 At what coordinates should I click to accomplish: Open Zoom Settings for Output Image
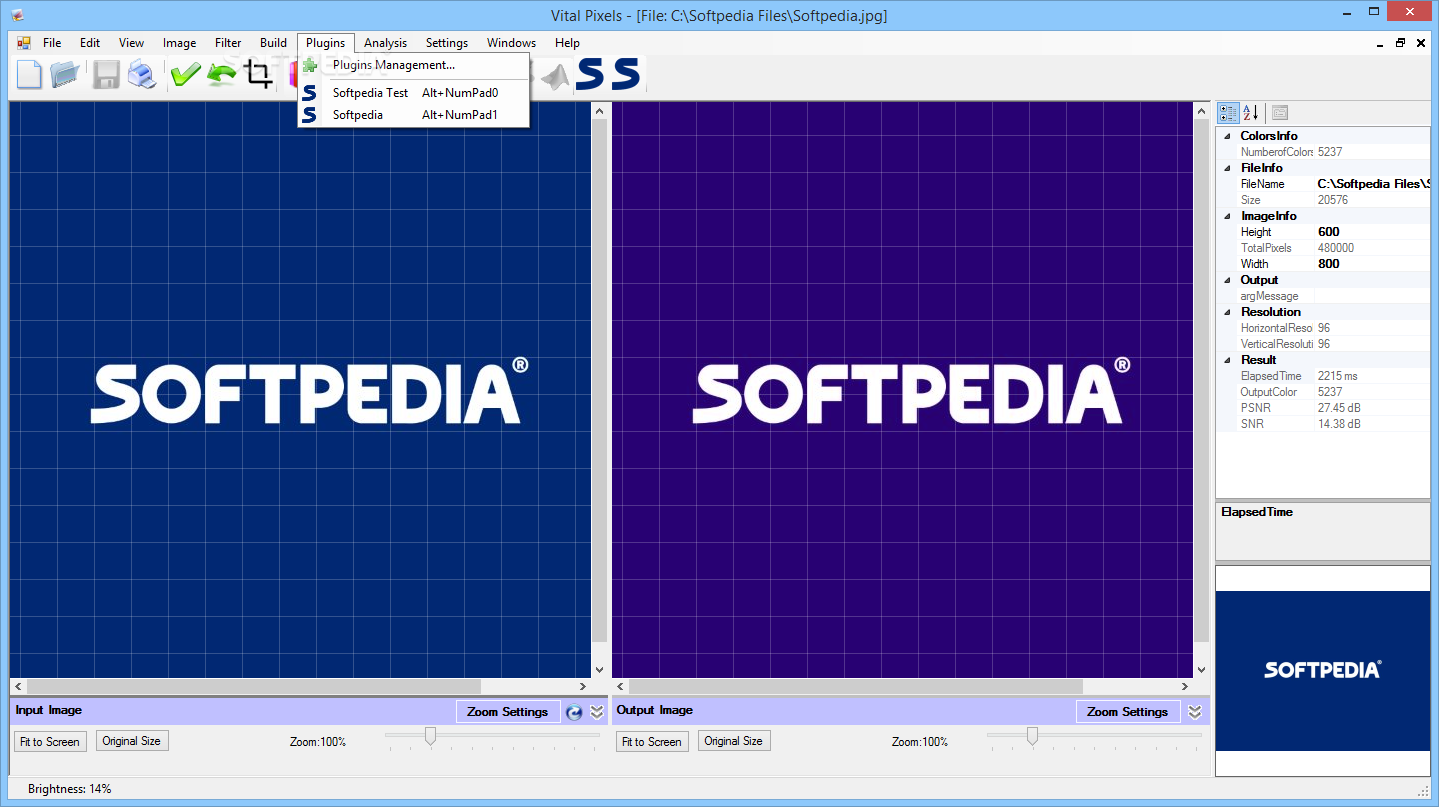1128,712
